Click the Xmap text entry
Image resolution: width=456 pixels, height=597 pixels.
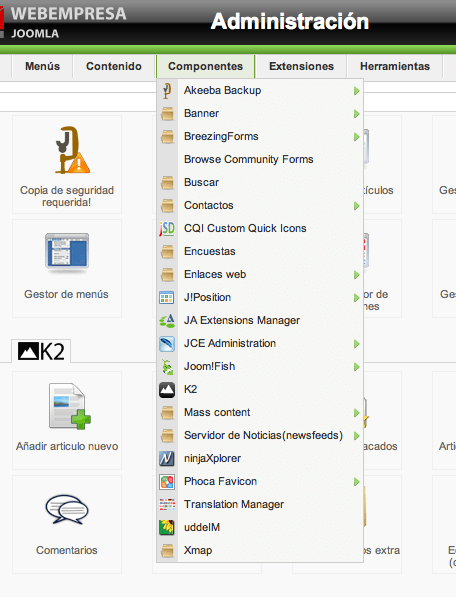tap(198, 551)
